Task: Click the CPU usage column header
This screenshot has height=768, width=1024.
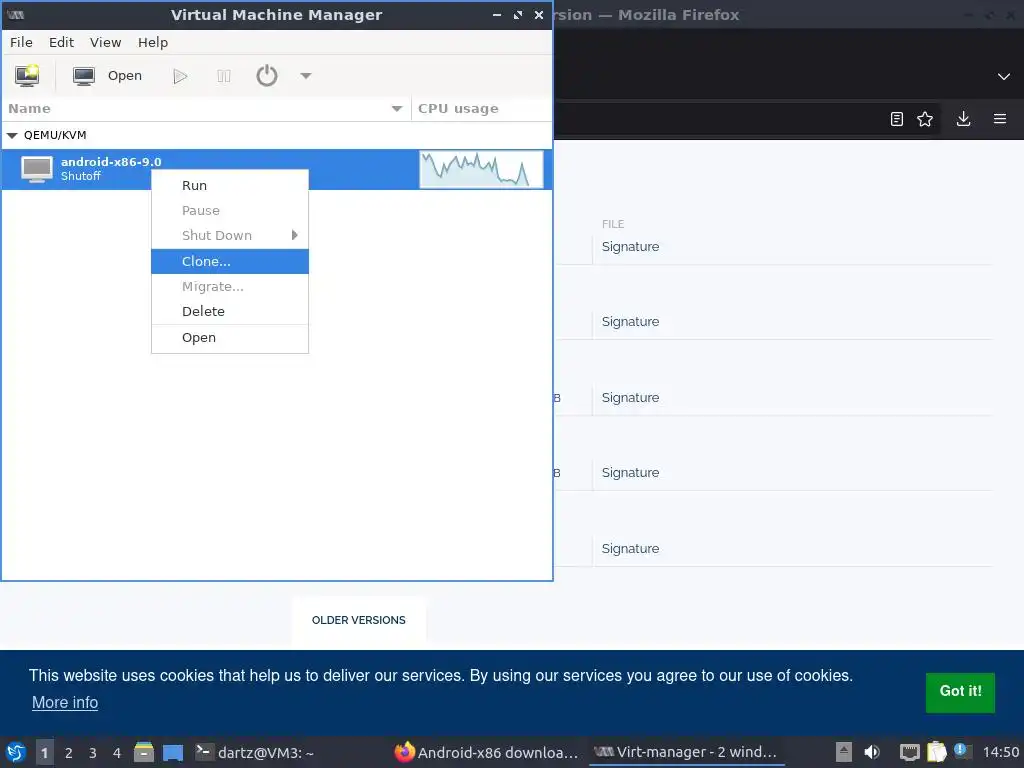Action: pyautogui.click(x=481, y=108)
